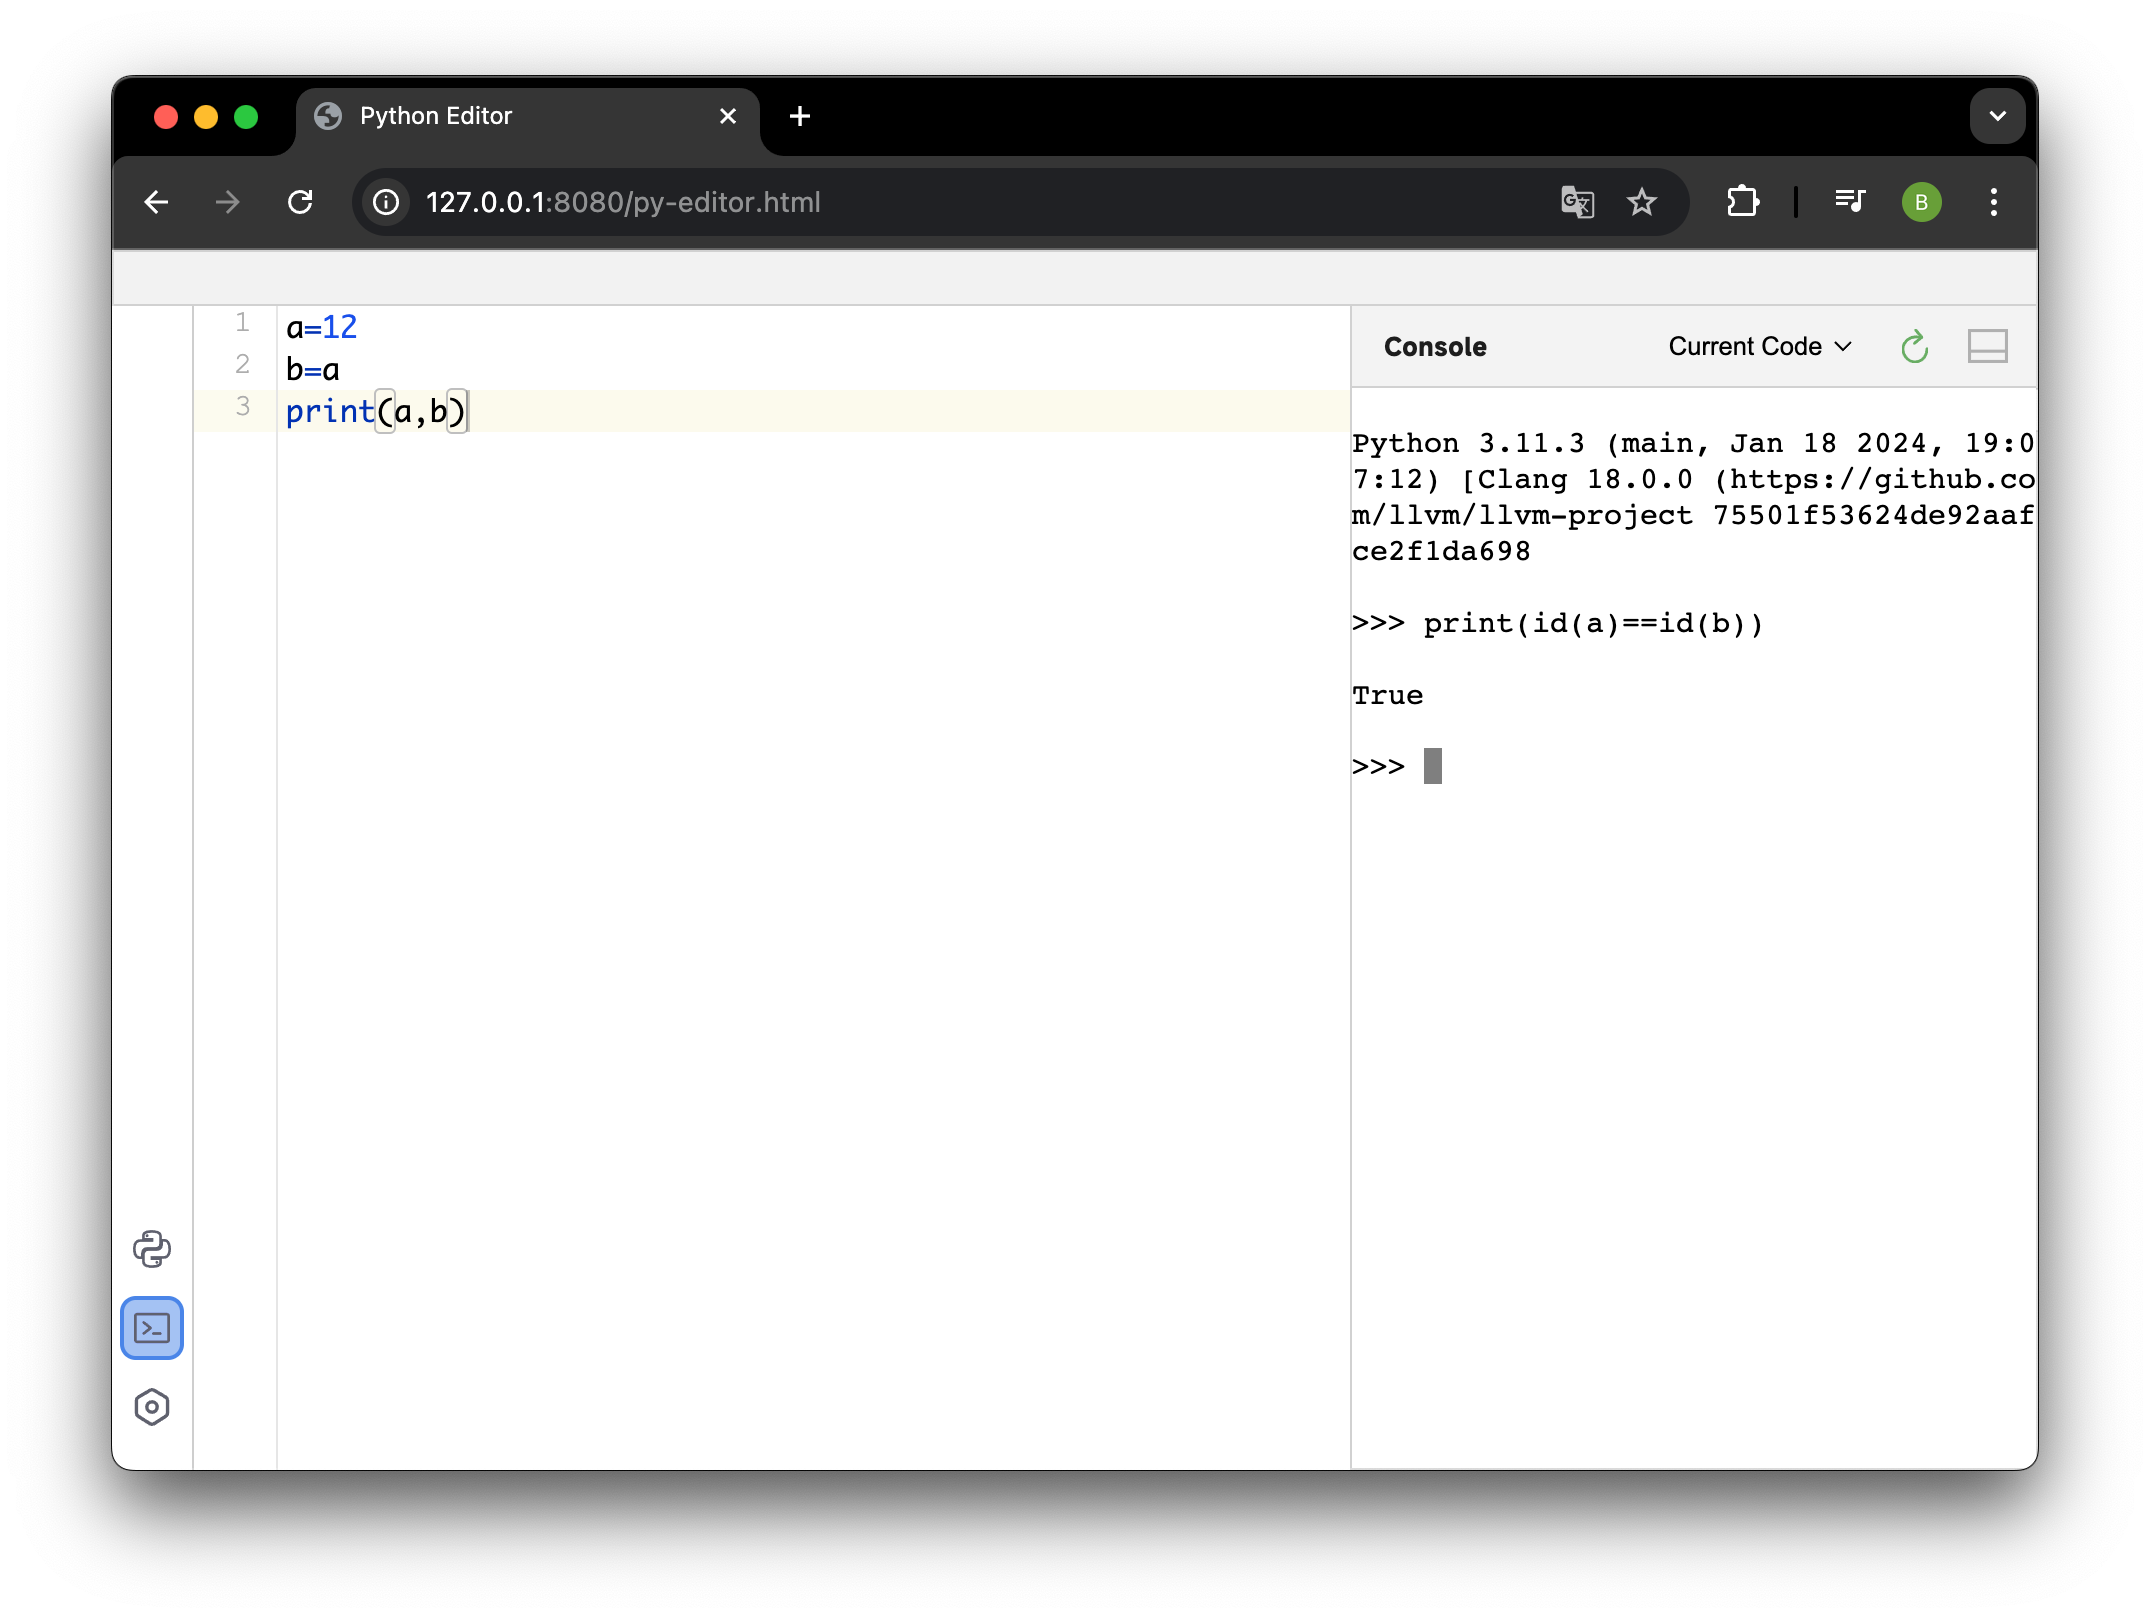Click the Python 3.11.3 version banner
The width and height of the screenshot is (2150, 1618).
tap(1693, 497)
